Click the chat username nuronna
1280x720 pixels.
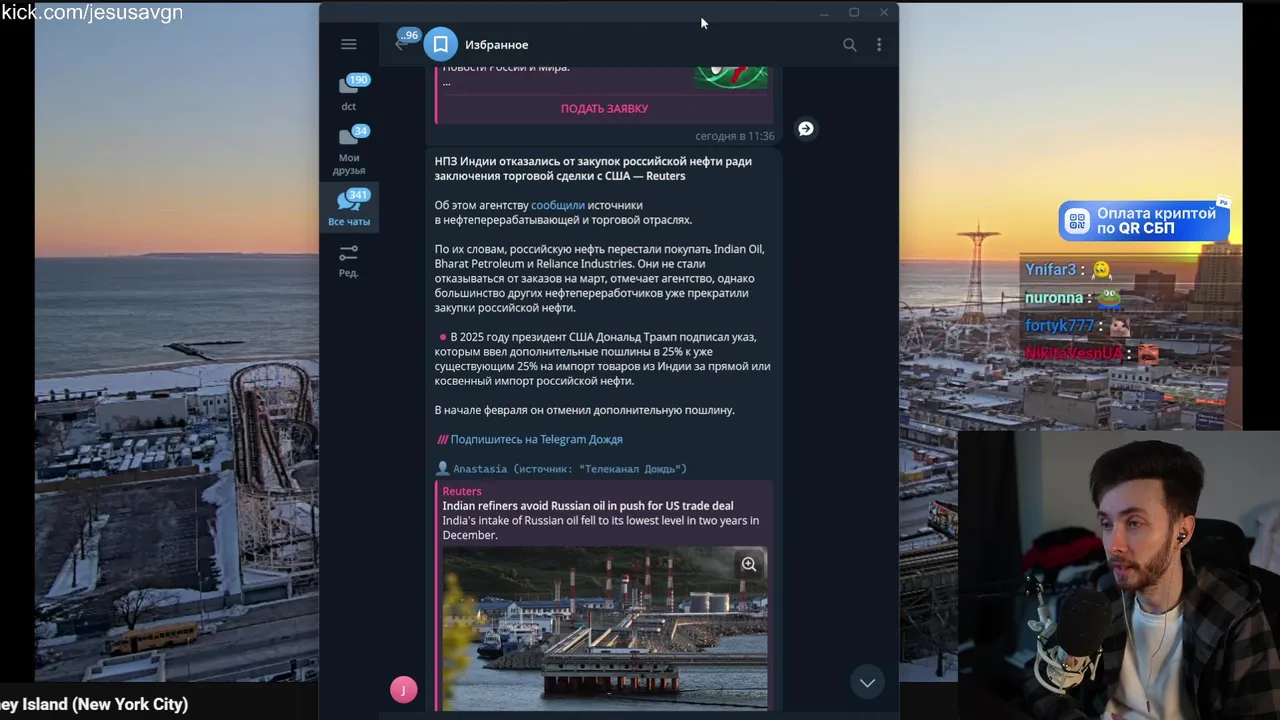pos(1054,298)
